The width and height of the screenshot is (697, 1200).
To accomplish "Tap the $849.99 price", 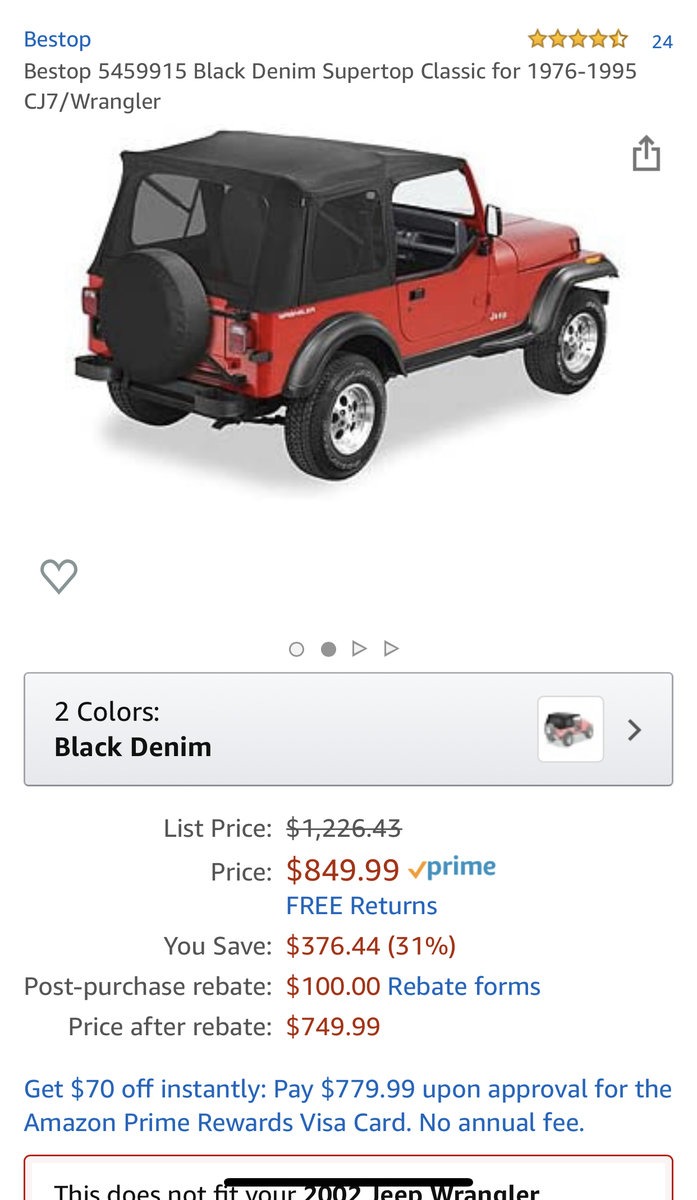I will (343, 870).
